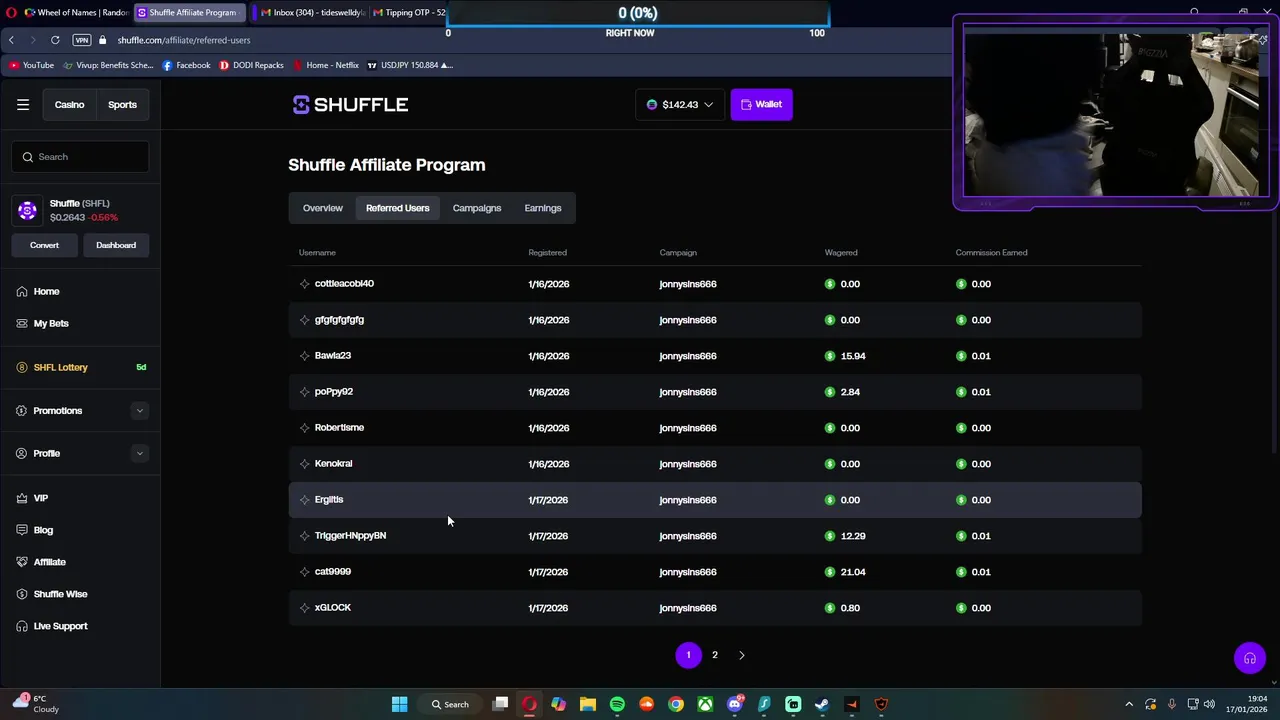Click the star icon next to Bawla23

click(304, 356)
